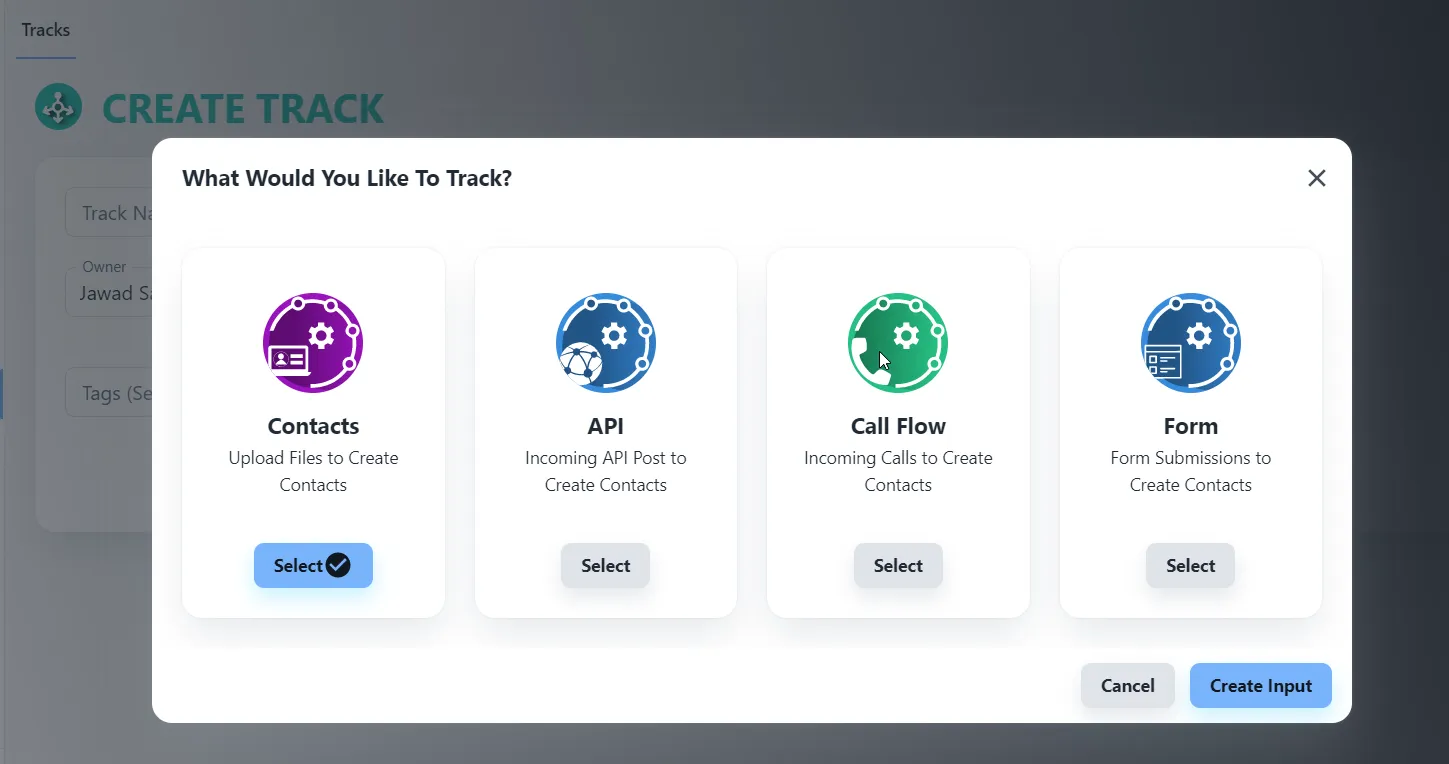The image size is (1449, 764).
Task: Click the blue Form icon
Action: (1191, 343)
